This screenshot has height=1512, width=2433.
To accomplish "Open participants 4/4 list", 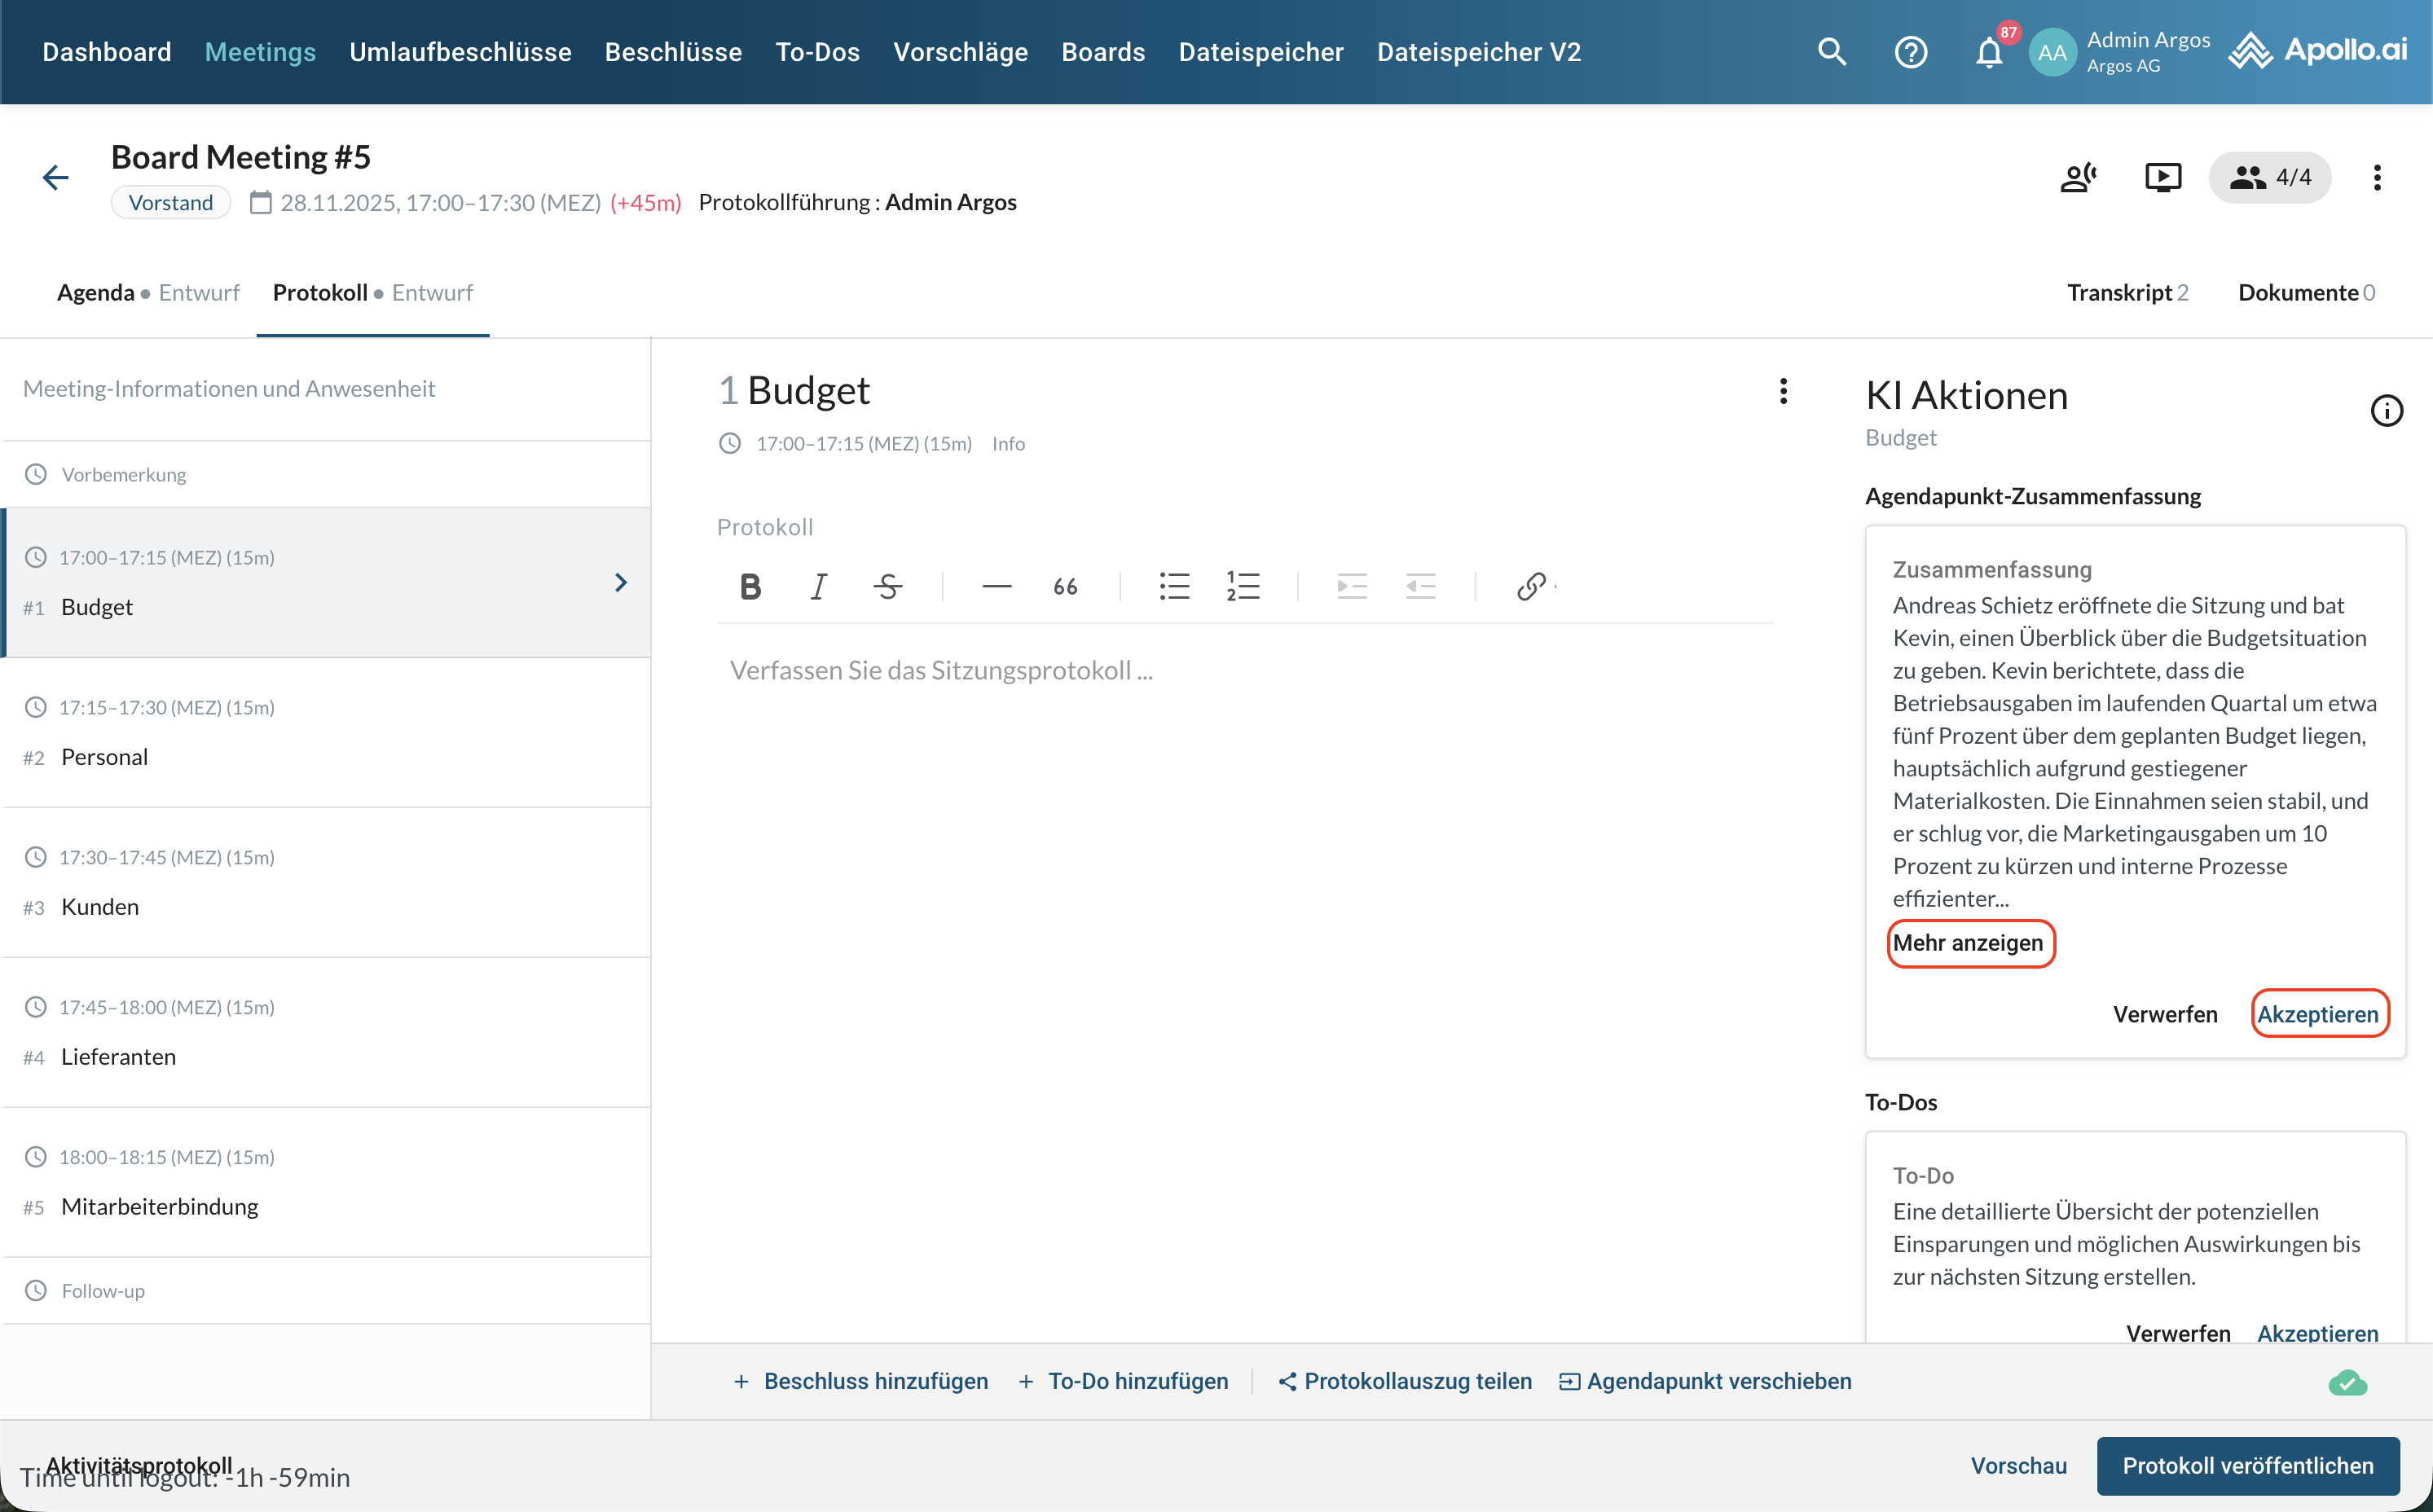I will [x=2270, y=178].
